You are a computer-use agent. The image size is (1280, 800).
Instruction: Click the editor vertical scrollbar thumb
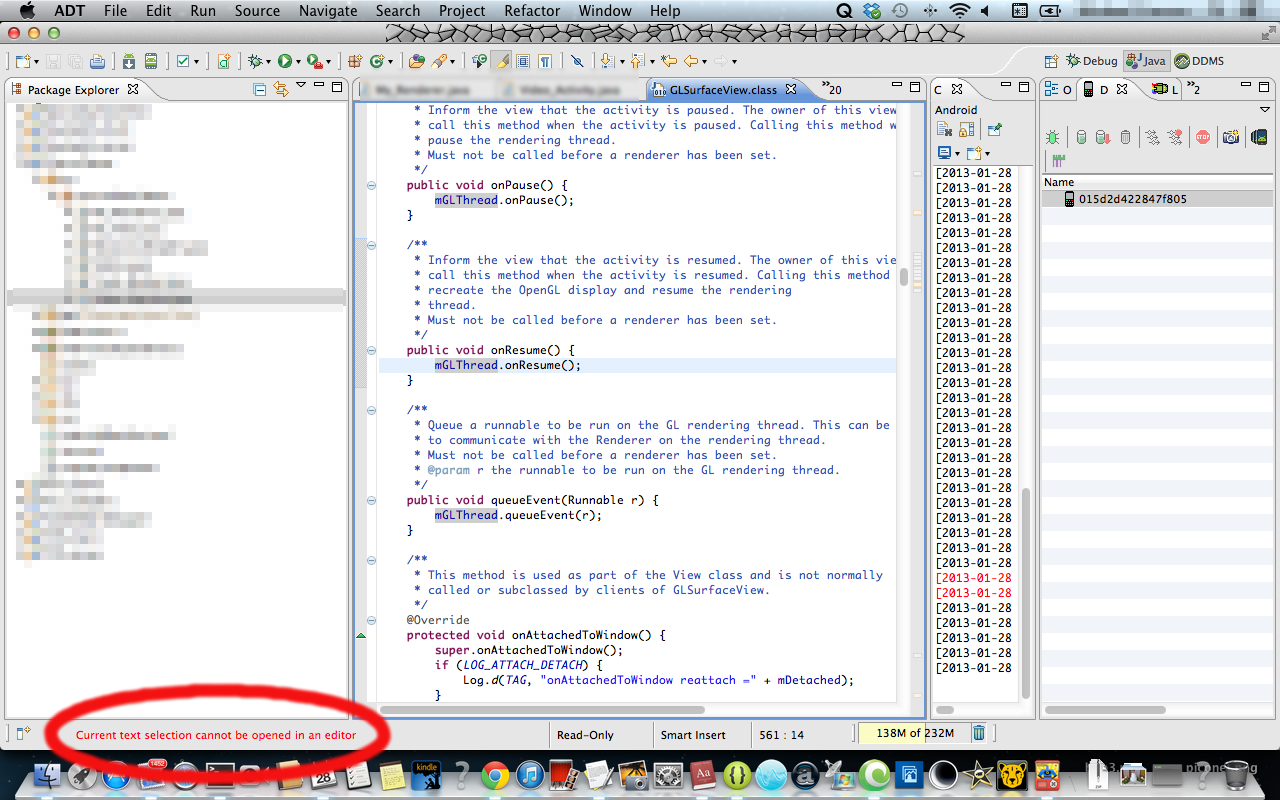(904, 277)
